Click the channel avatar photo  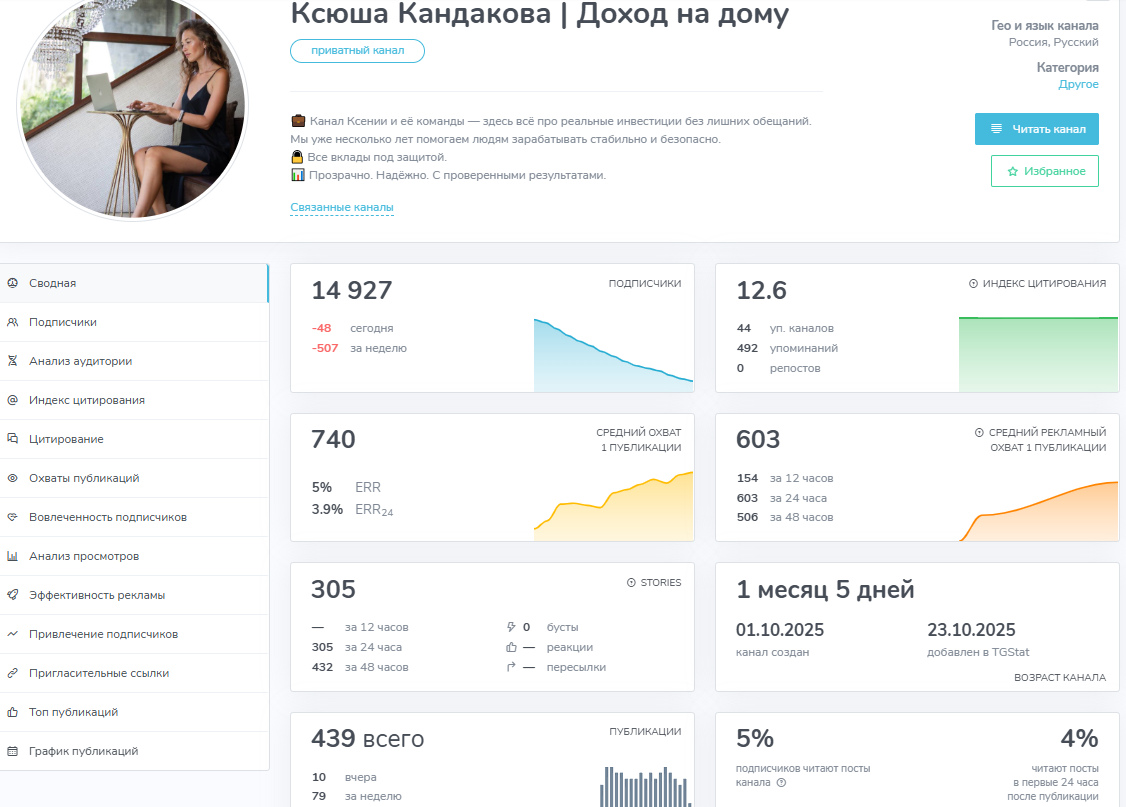point(131,107)
